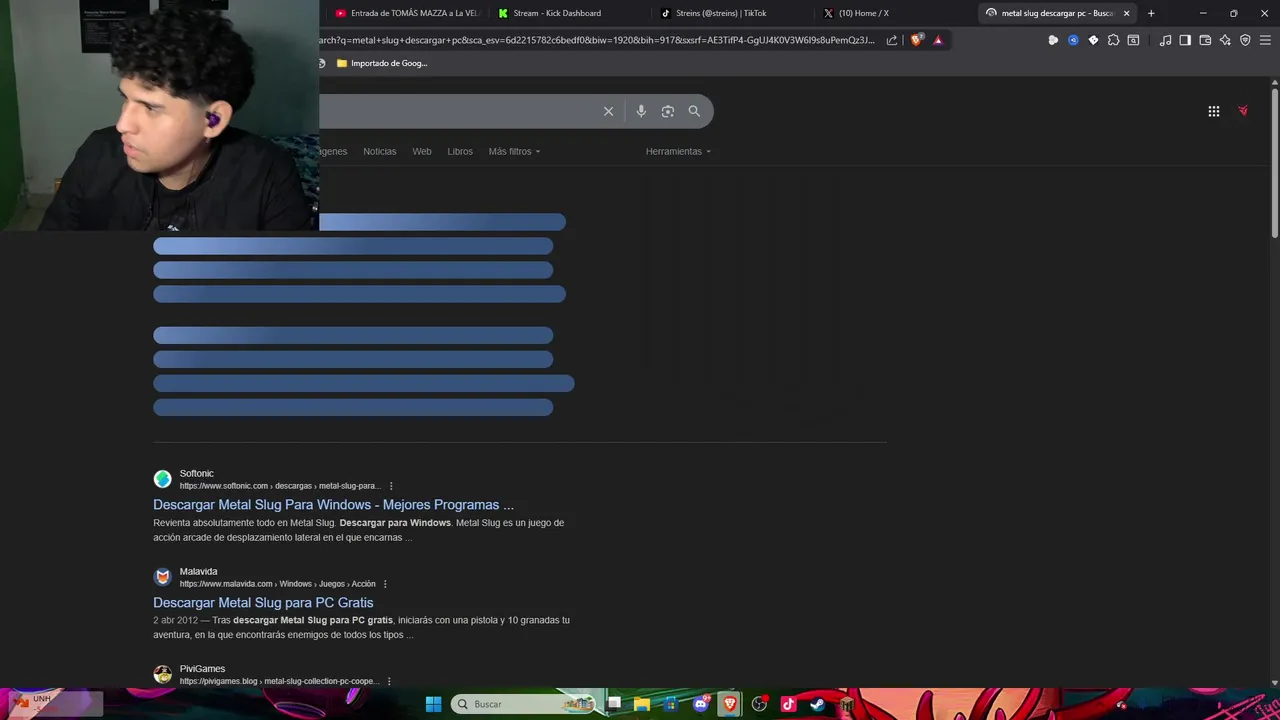
Task: Click the PiviGames source name
Action: [x=202, y=668]
